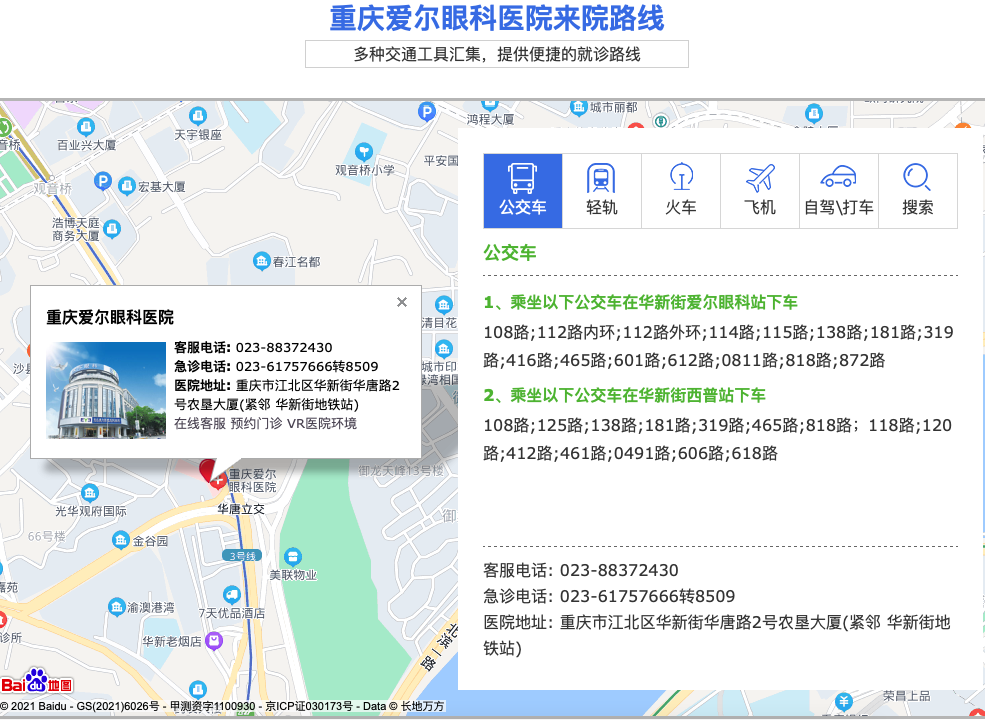Click 客服电话 023-88372430 in right panel
Screen dimensions: 985x720
pos(581,570)
